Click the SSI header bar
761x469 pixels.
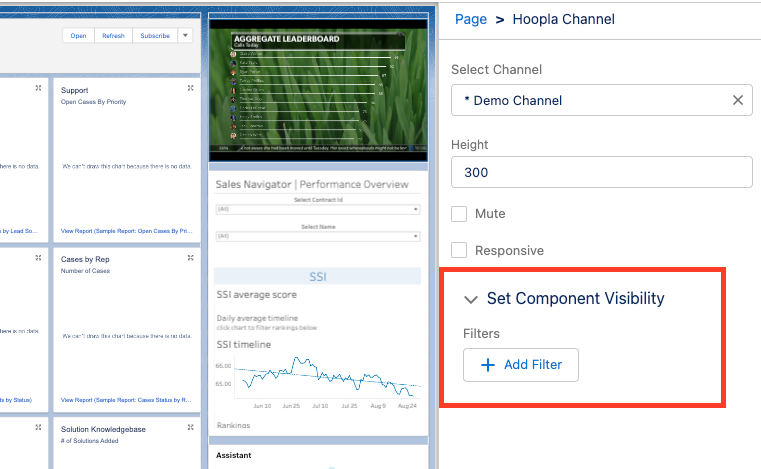(x=317, y=276)
